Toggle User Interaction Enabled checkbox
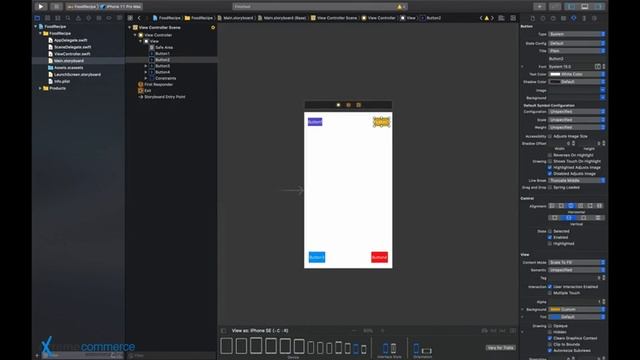The image size is (640, 360). pos(550,287)
